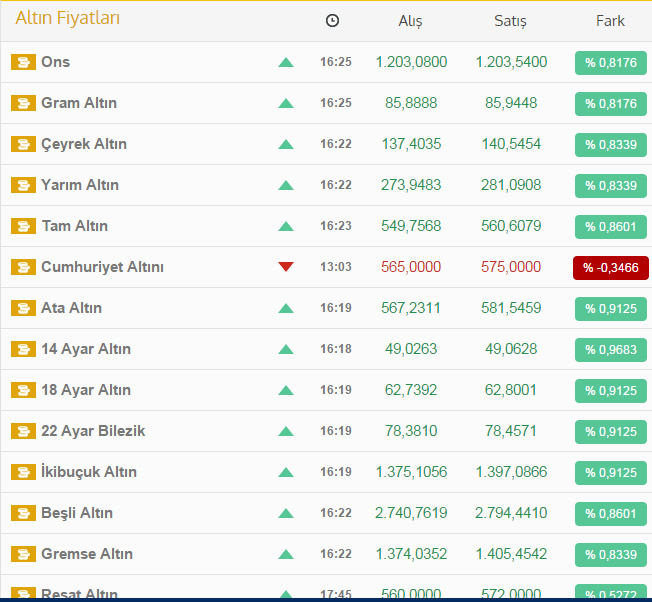This screenshot has width=652, height=602.
Task: Click the gold icon beside İkibuçuk Altın
Action: coord(23,472)
